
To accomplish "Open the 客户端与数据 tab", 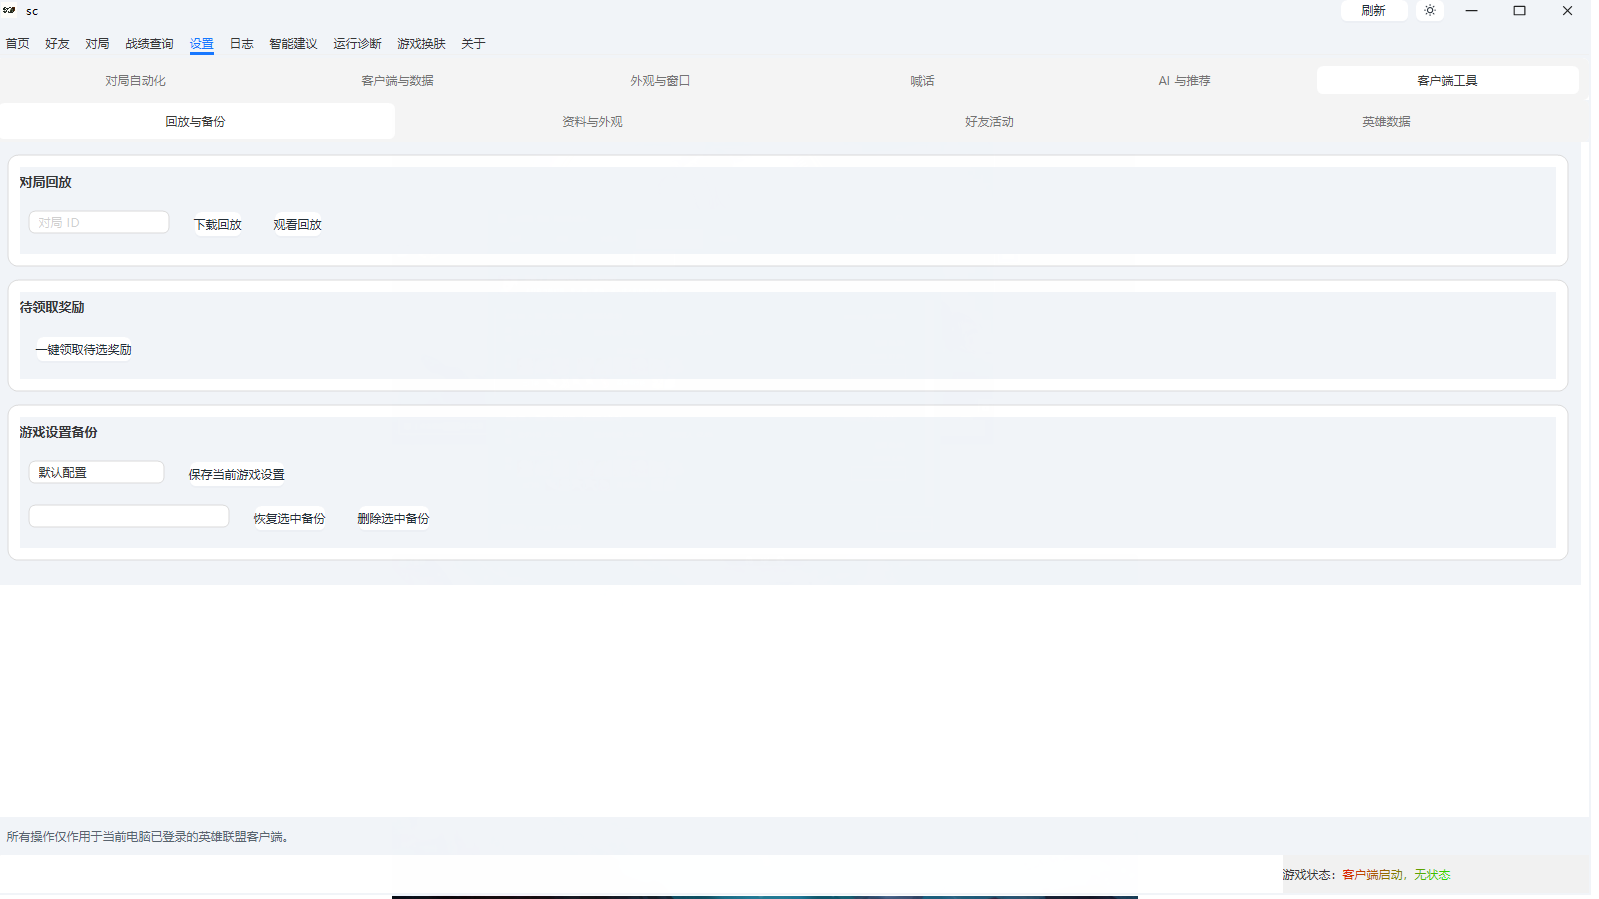I will pos(398,81).
